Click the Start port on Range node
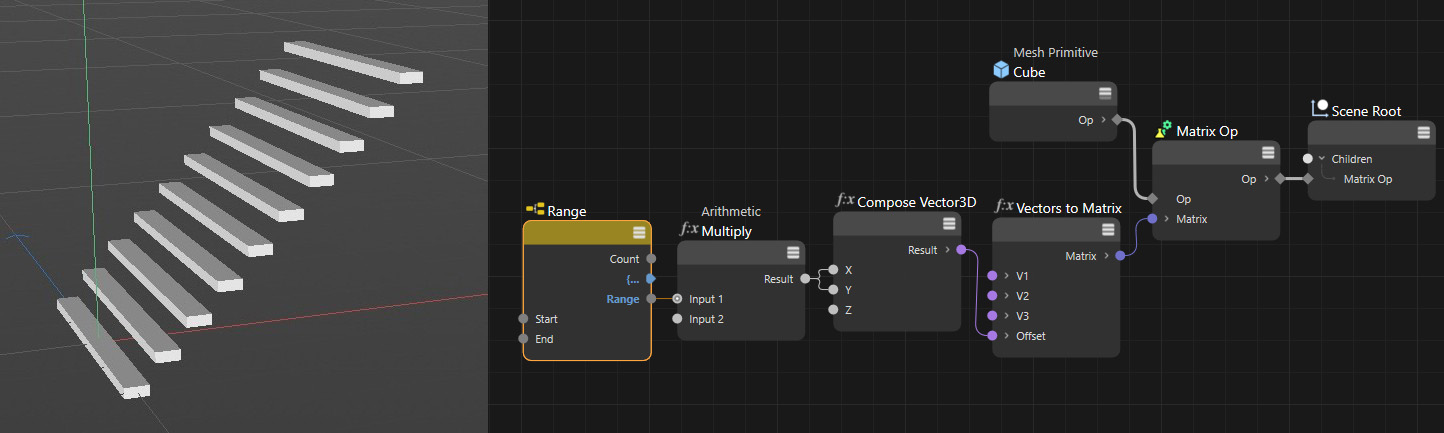Image resolution: width=1444 pixels, height=433 pixels. [x=523, y=319]
